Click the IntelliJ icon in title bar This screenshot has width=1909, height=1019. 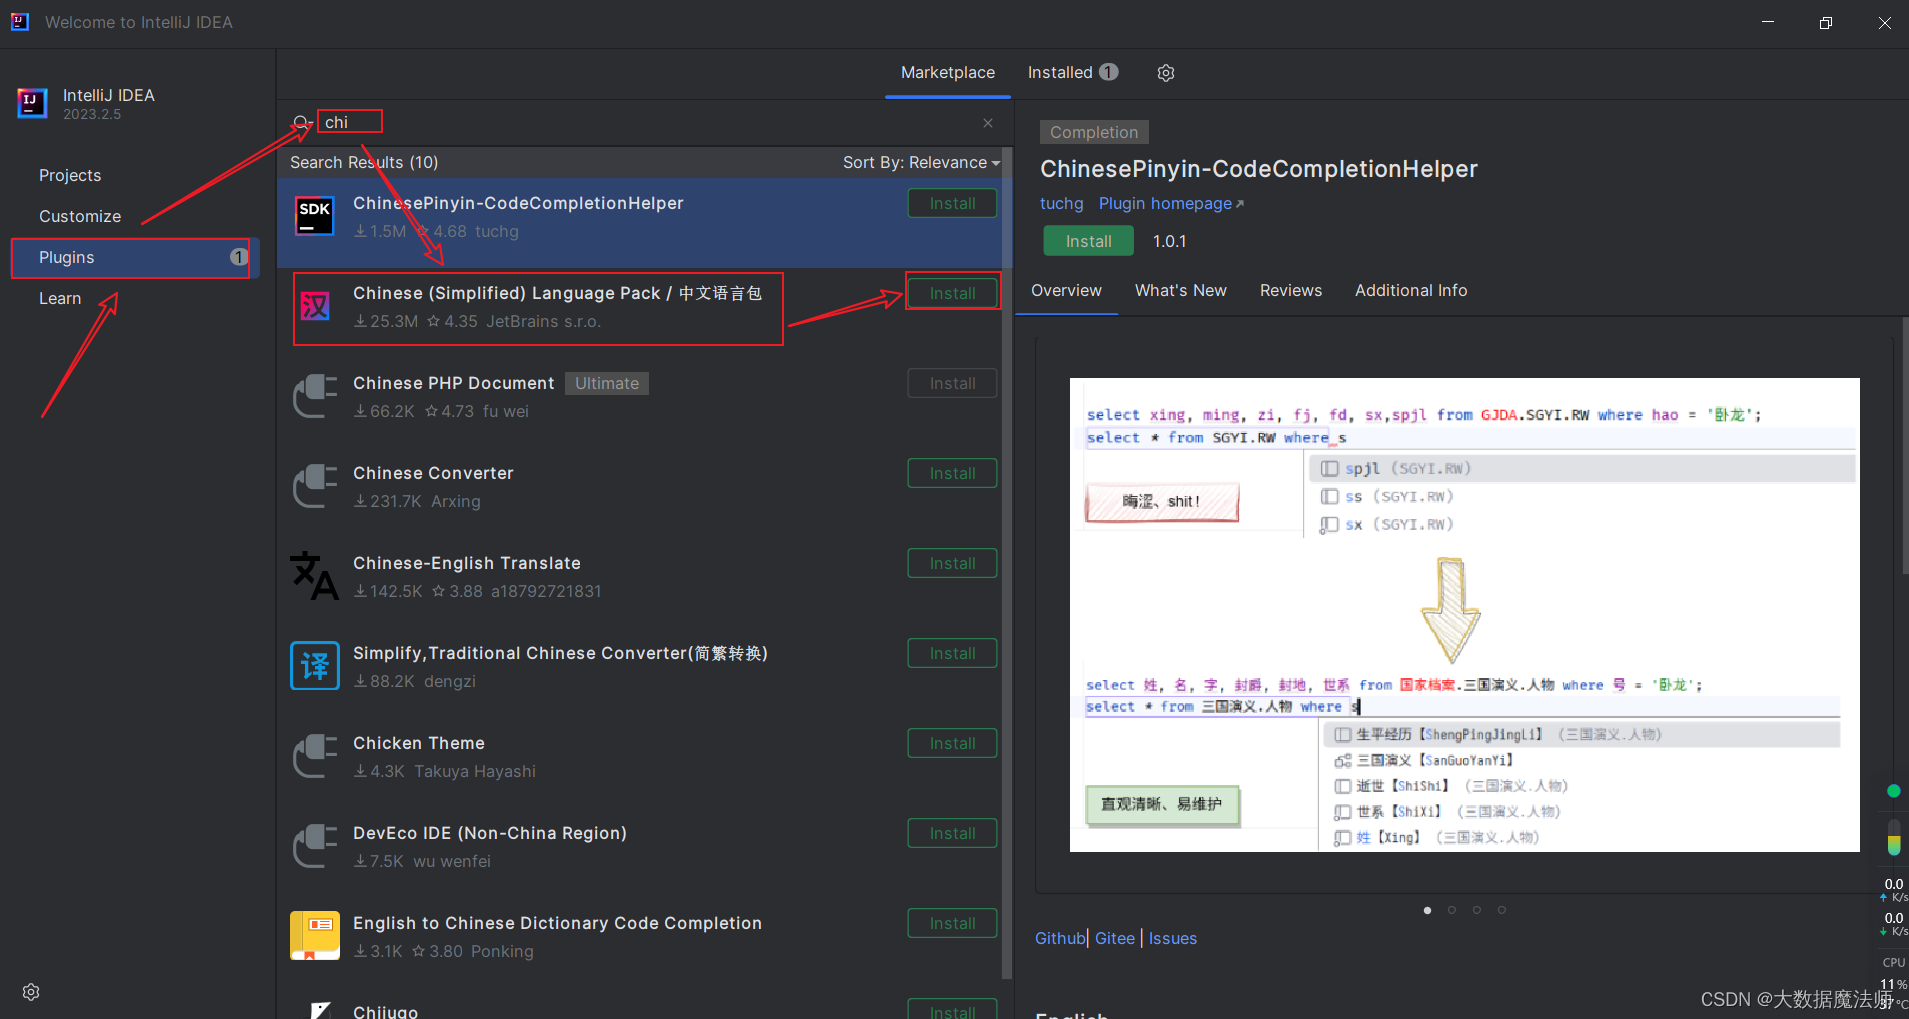(20, 22)
